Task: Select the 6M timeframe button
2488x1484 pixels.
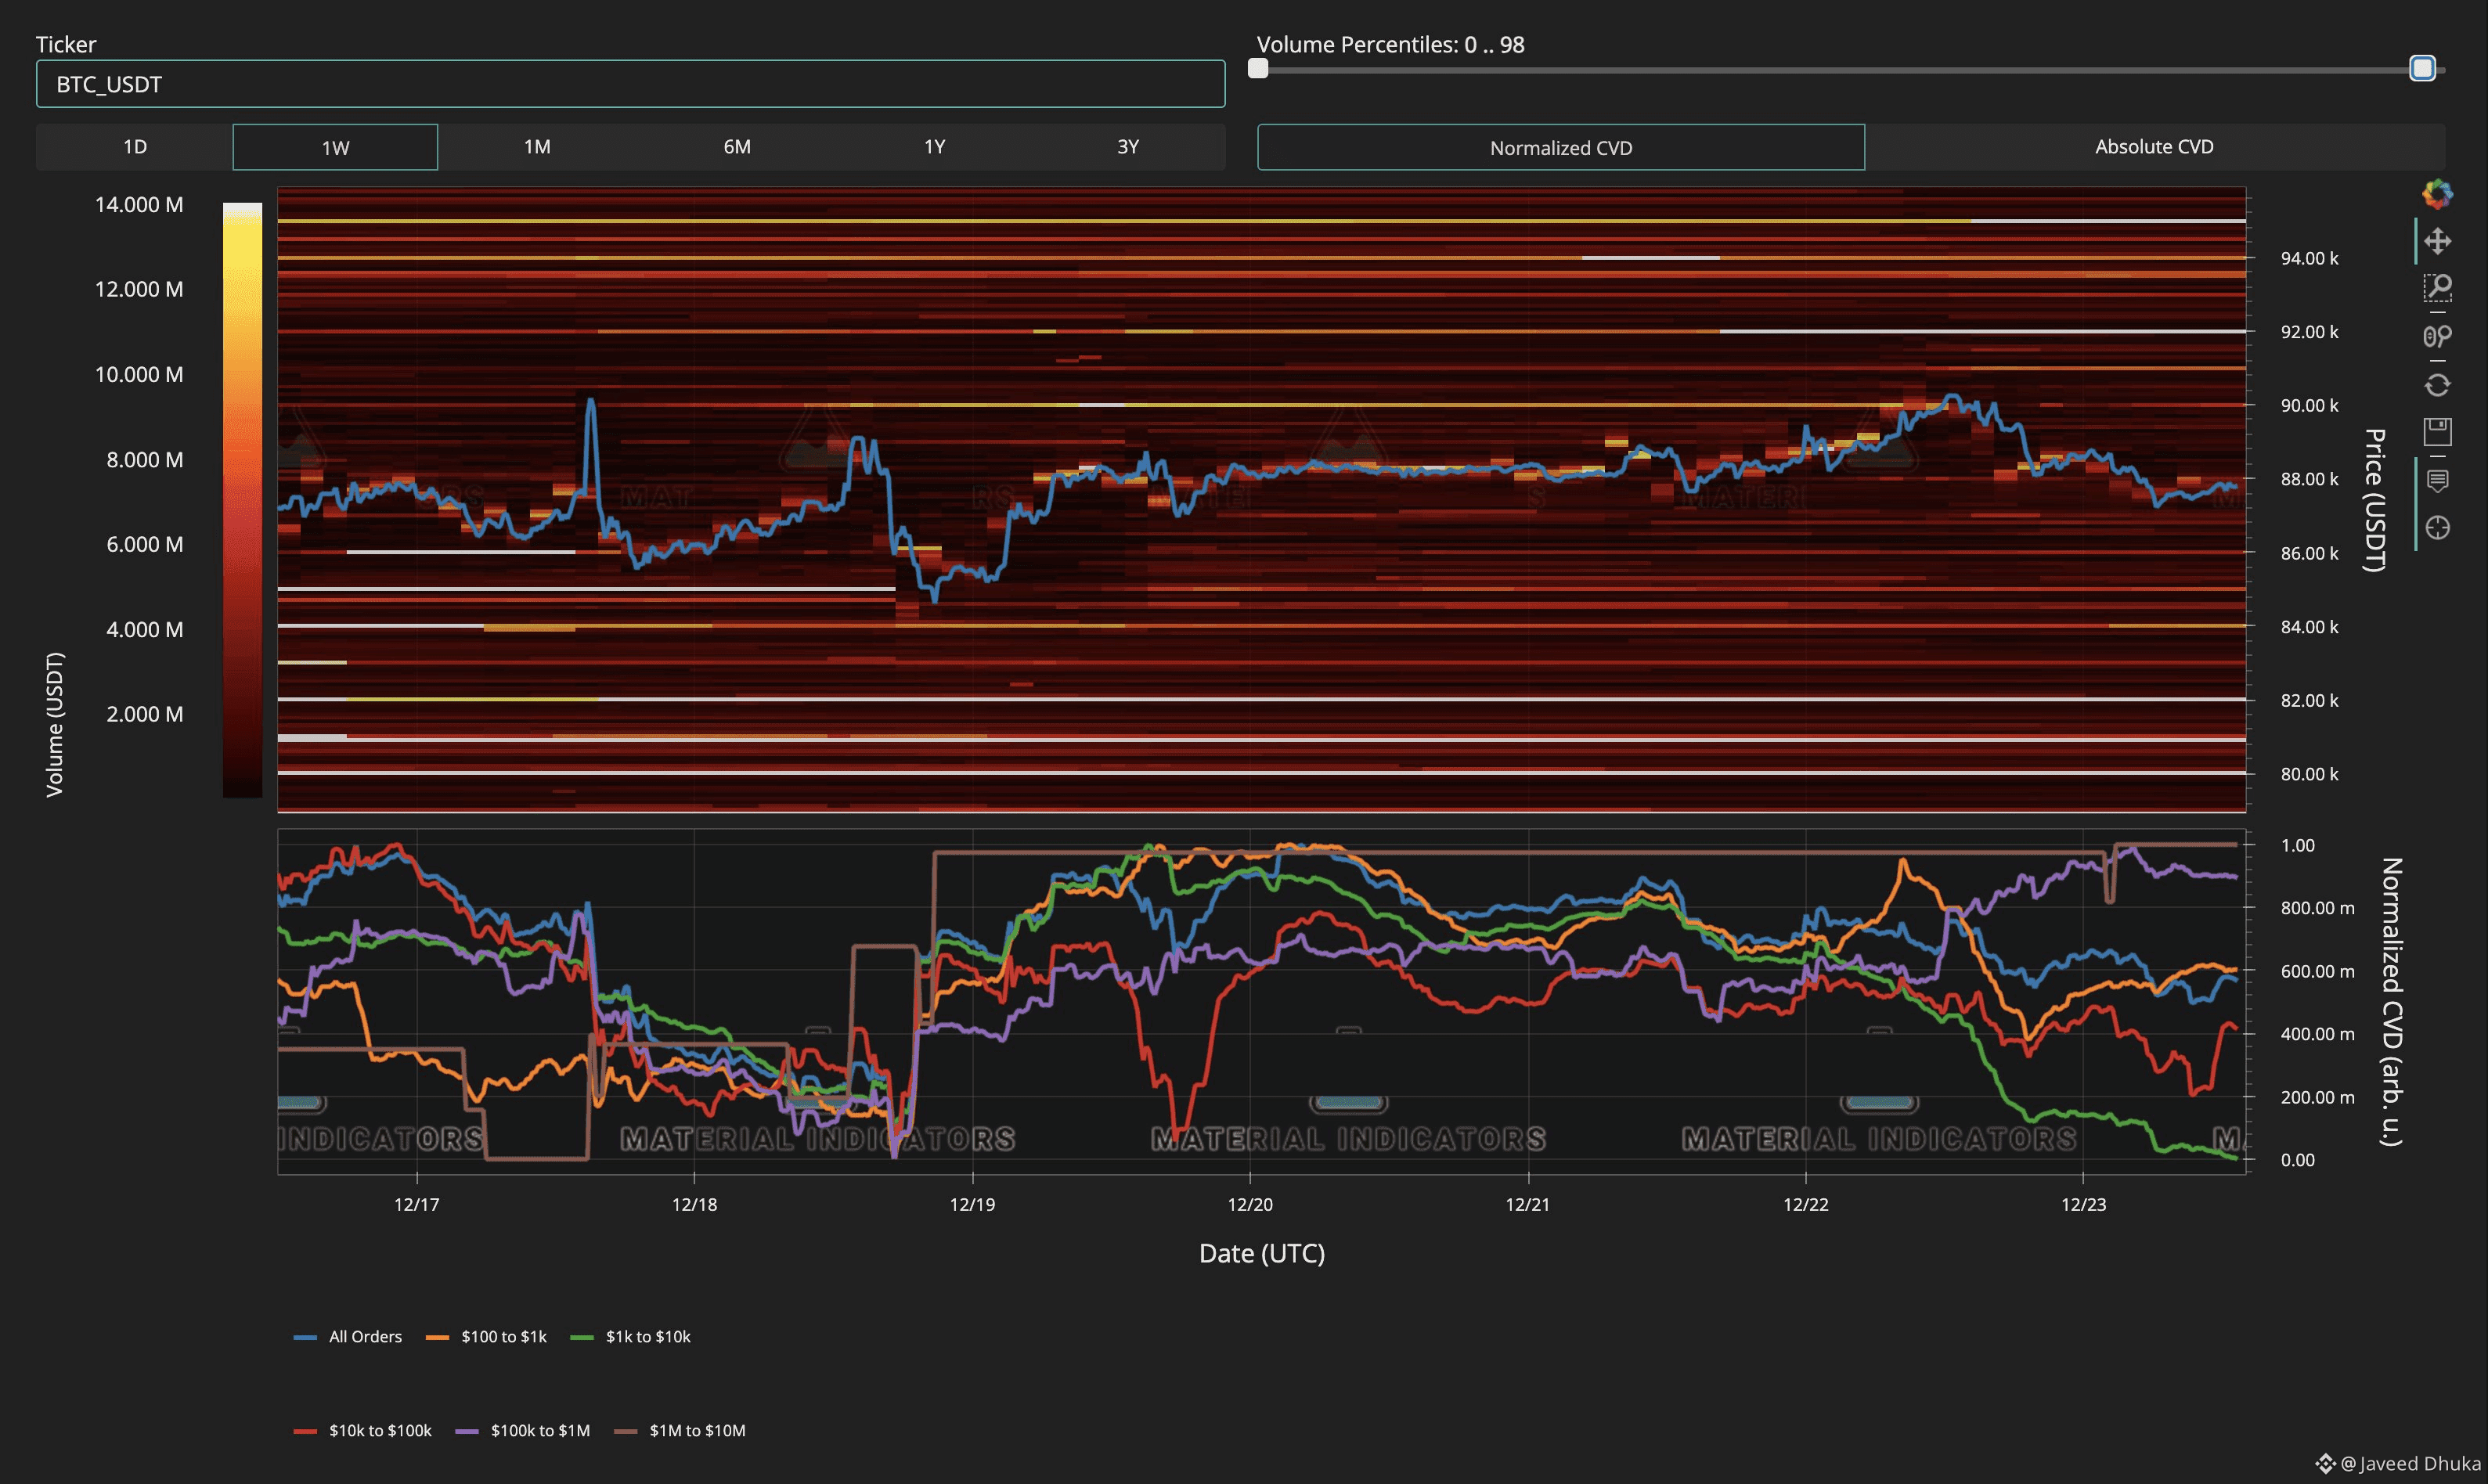Action: click(737, 147)
